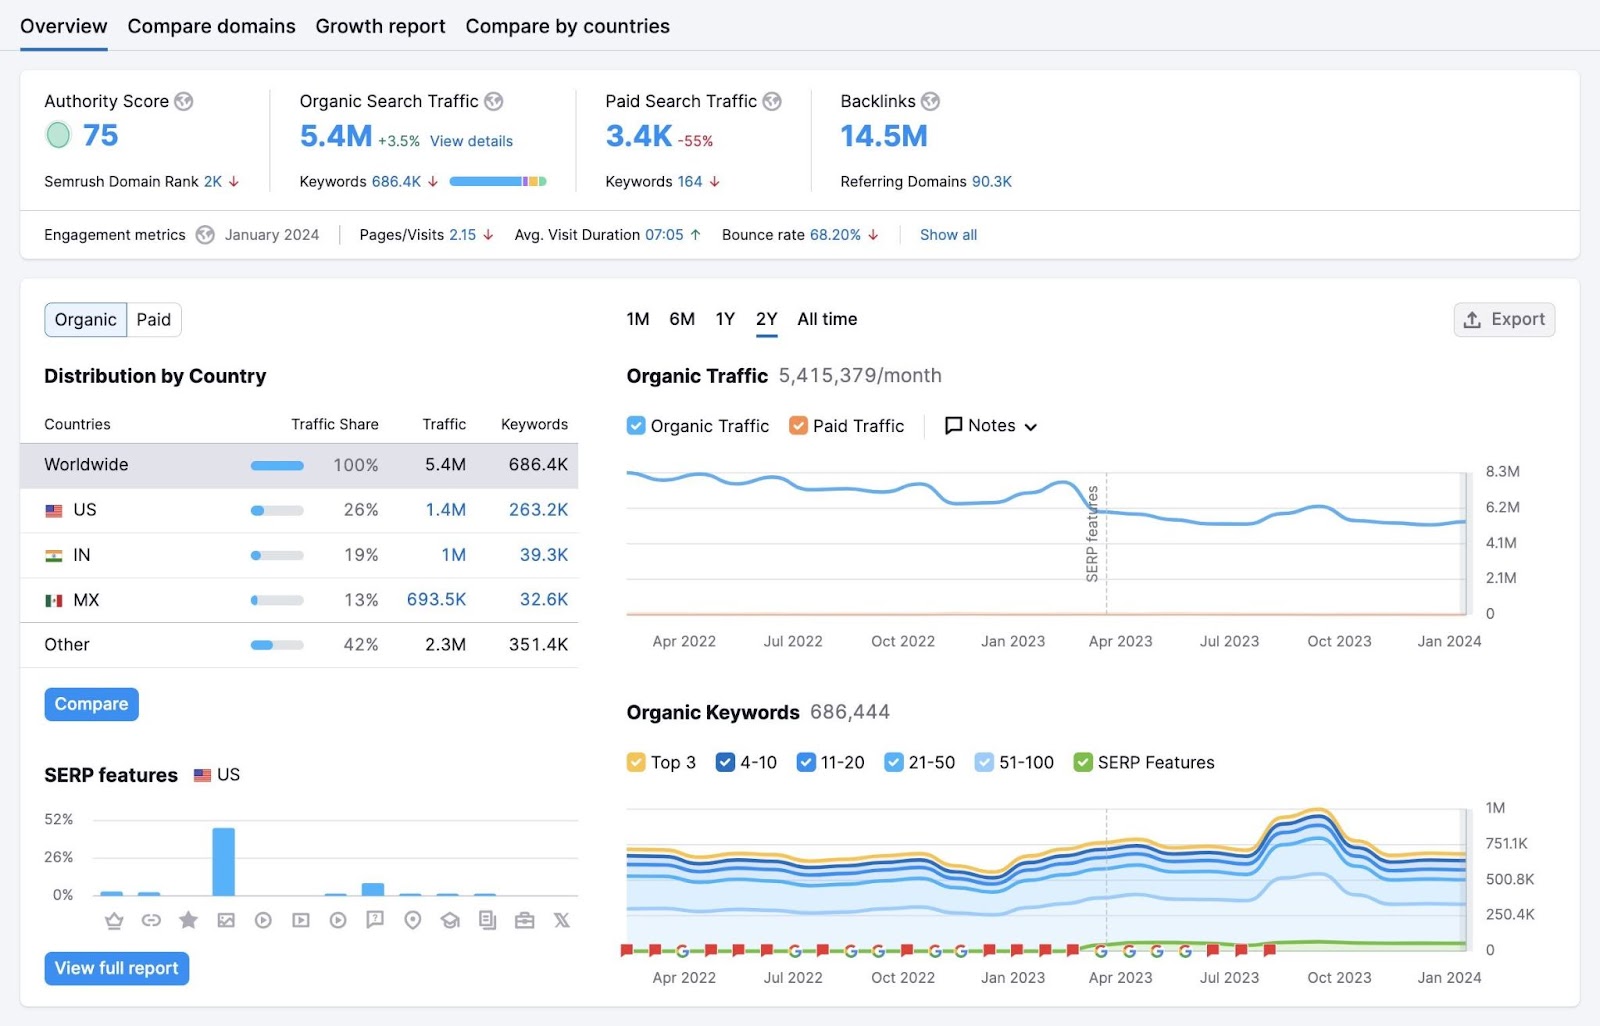Open the Growth report tab
This screenshot has width=1600, height=1026.
click(x=380, y=26)
